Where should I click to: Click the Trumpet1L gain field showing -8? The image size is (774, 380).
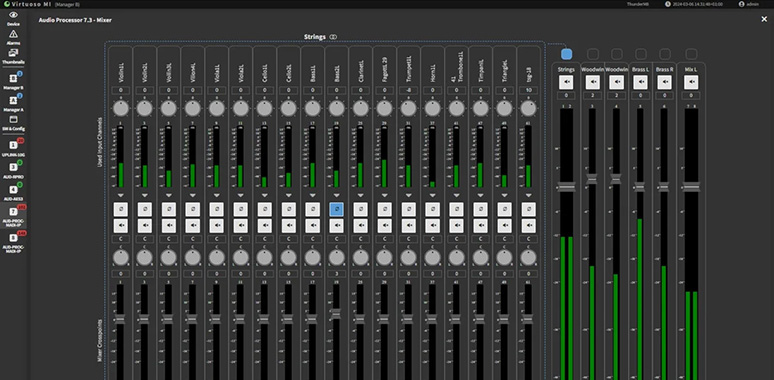pyautogui.click(x=409, y=90)
